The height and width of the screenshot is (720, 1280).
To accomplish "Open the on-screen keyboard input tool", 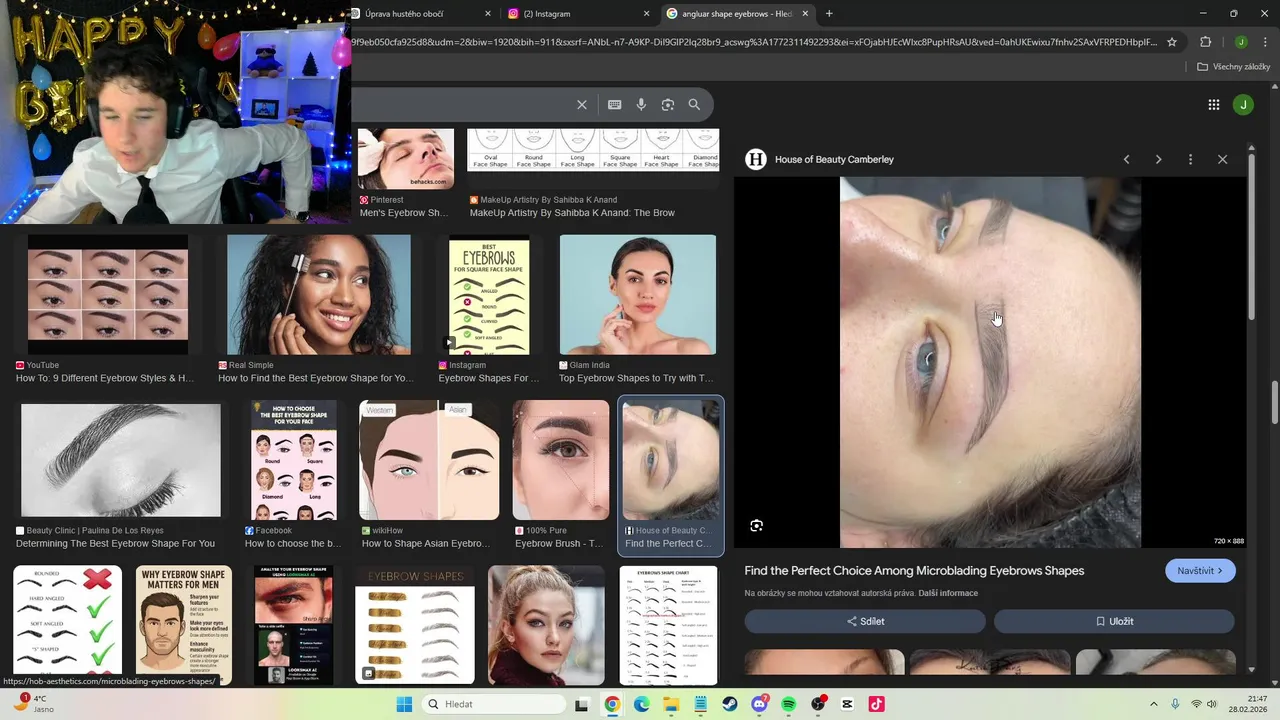I will 614,105.
